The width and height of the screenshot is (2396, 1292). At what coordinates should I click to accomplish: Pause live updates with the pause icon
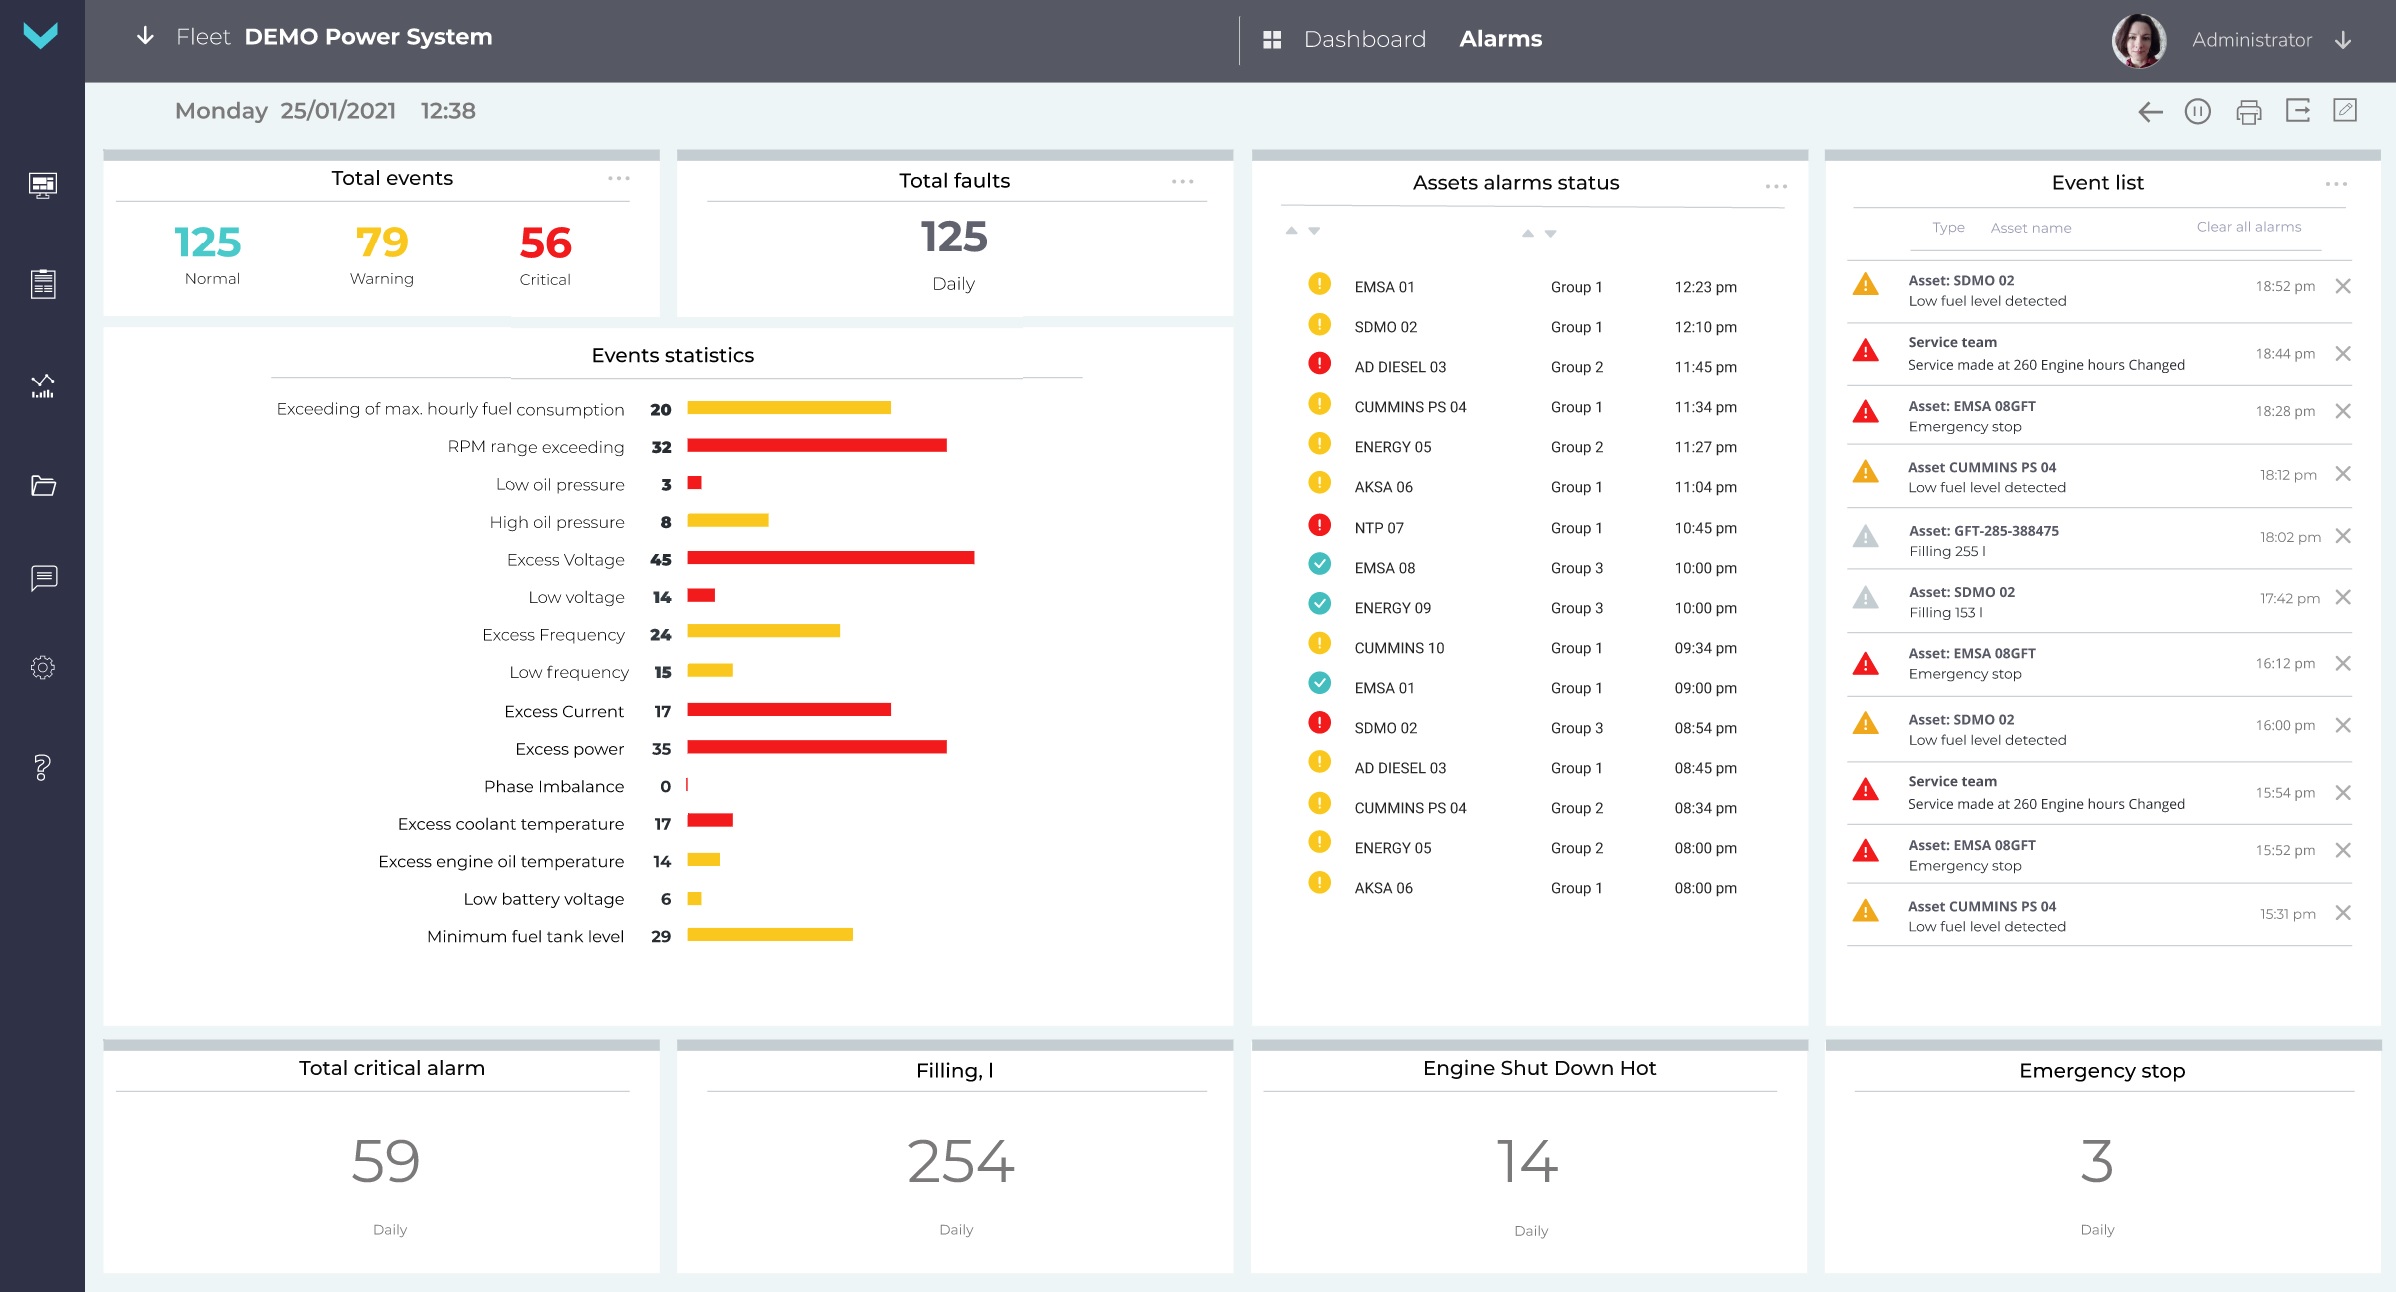tap(2199, 111)
